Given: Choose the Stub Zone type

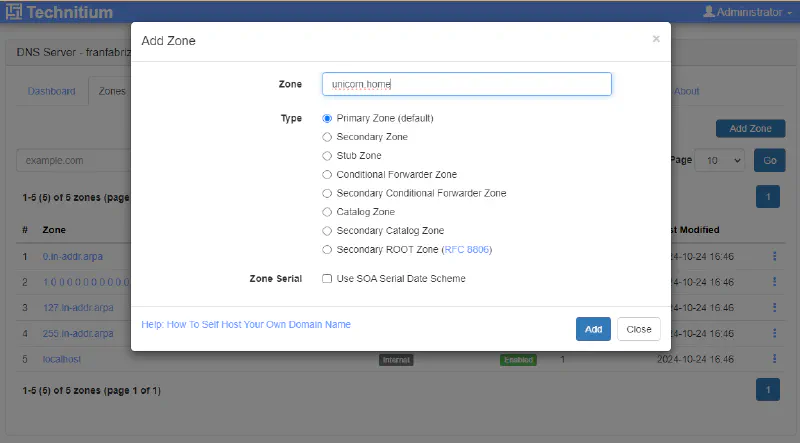Looking at the screenshot, I should (x=327, y=156).
